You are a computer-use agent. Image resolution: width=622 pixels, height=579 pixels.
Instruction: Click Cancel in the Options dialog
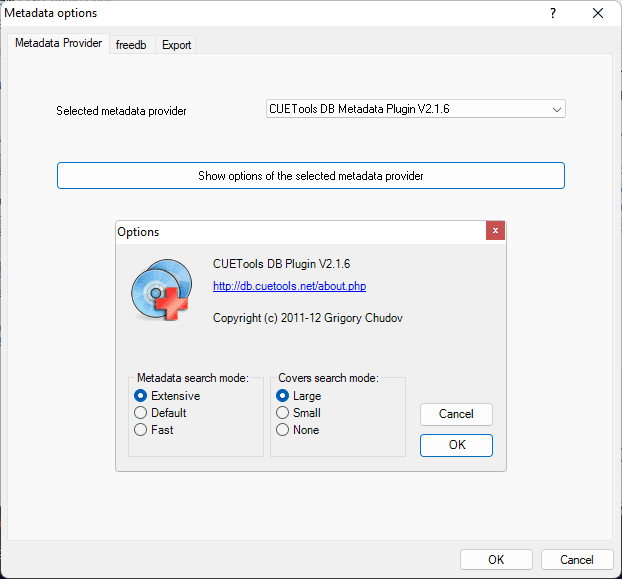(x=456, y=414)
